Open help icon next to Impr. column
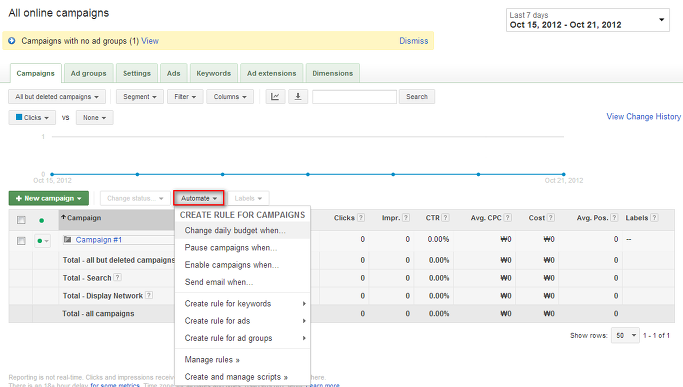 tap(406, 217)
